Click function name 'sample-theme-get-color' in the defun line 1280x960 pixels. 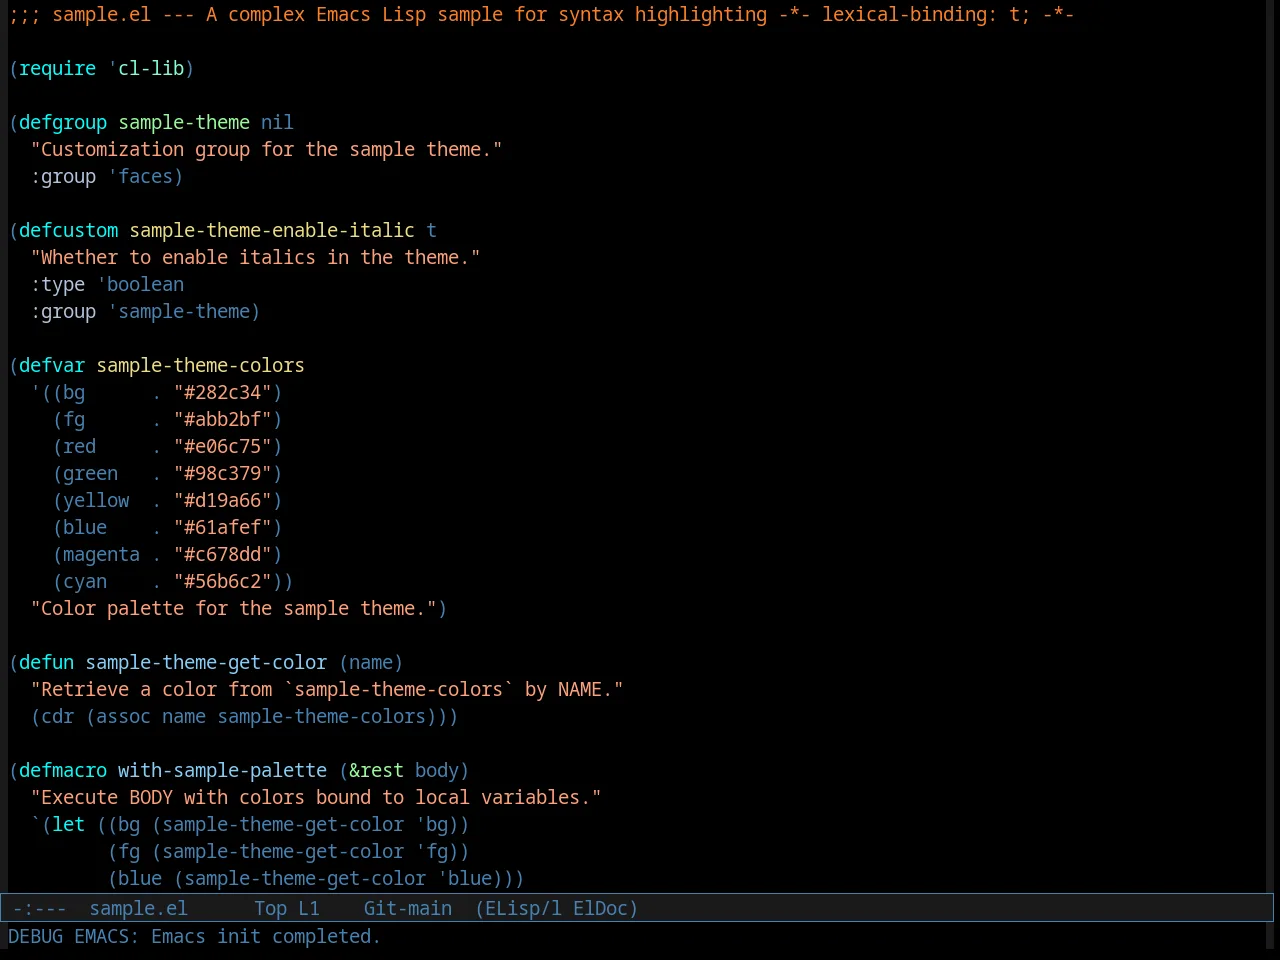click(206, 662)
